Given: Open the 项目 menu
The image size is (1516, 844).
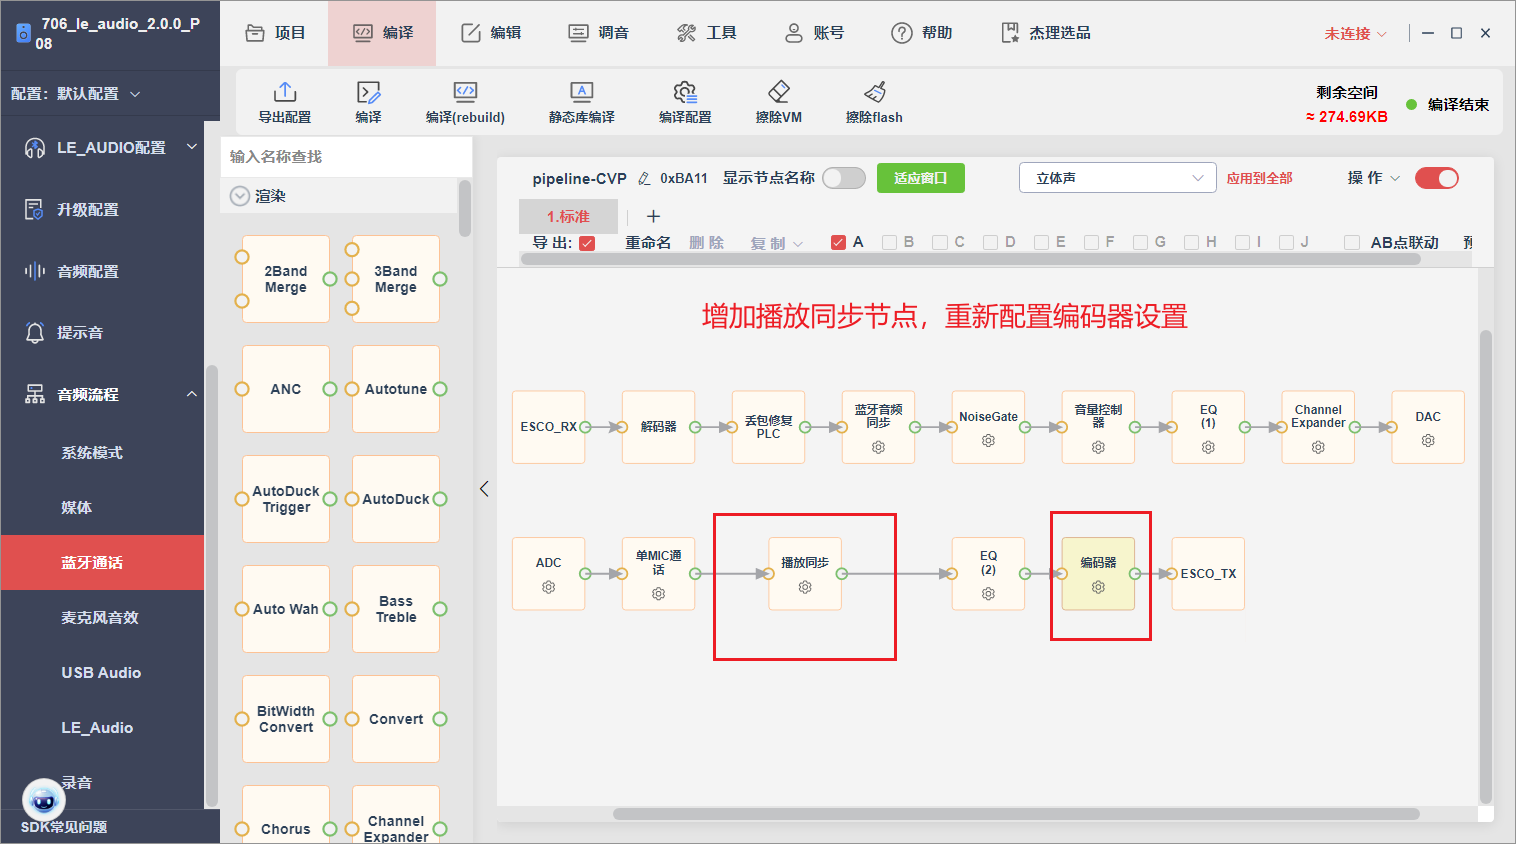Looking at the screenshot, I should (x=276, y=33).
